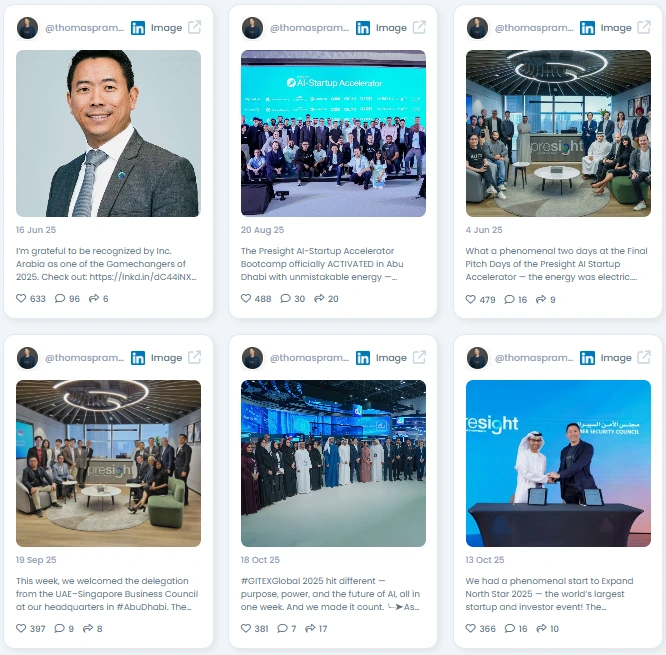This screenshot has width=666, height=655.
Task: Open the AI-Startup Accelerator group photo
Action: [333, 133]
